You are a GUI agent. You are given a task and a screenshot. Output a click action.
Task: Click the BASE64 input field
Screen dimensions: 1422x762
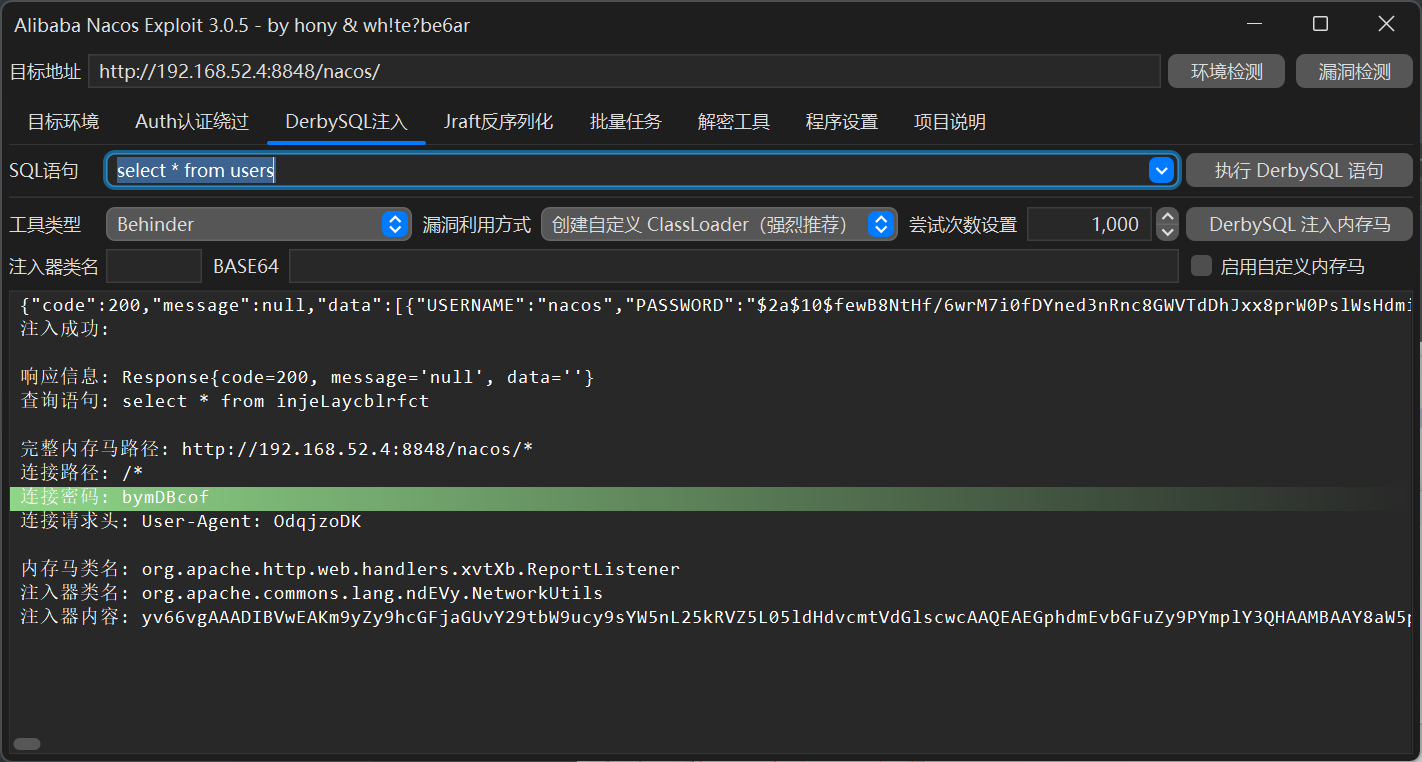tap(734, 266)
